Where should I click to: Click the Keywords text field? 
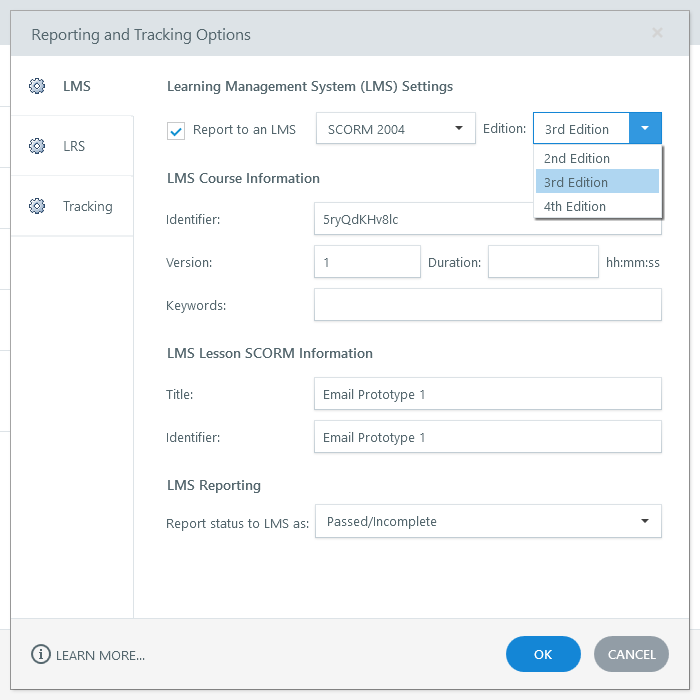coord(487,305)
